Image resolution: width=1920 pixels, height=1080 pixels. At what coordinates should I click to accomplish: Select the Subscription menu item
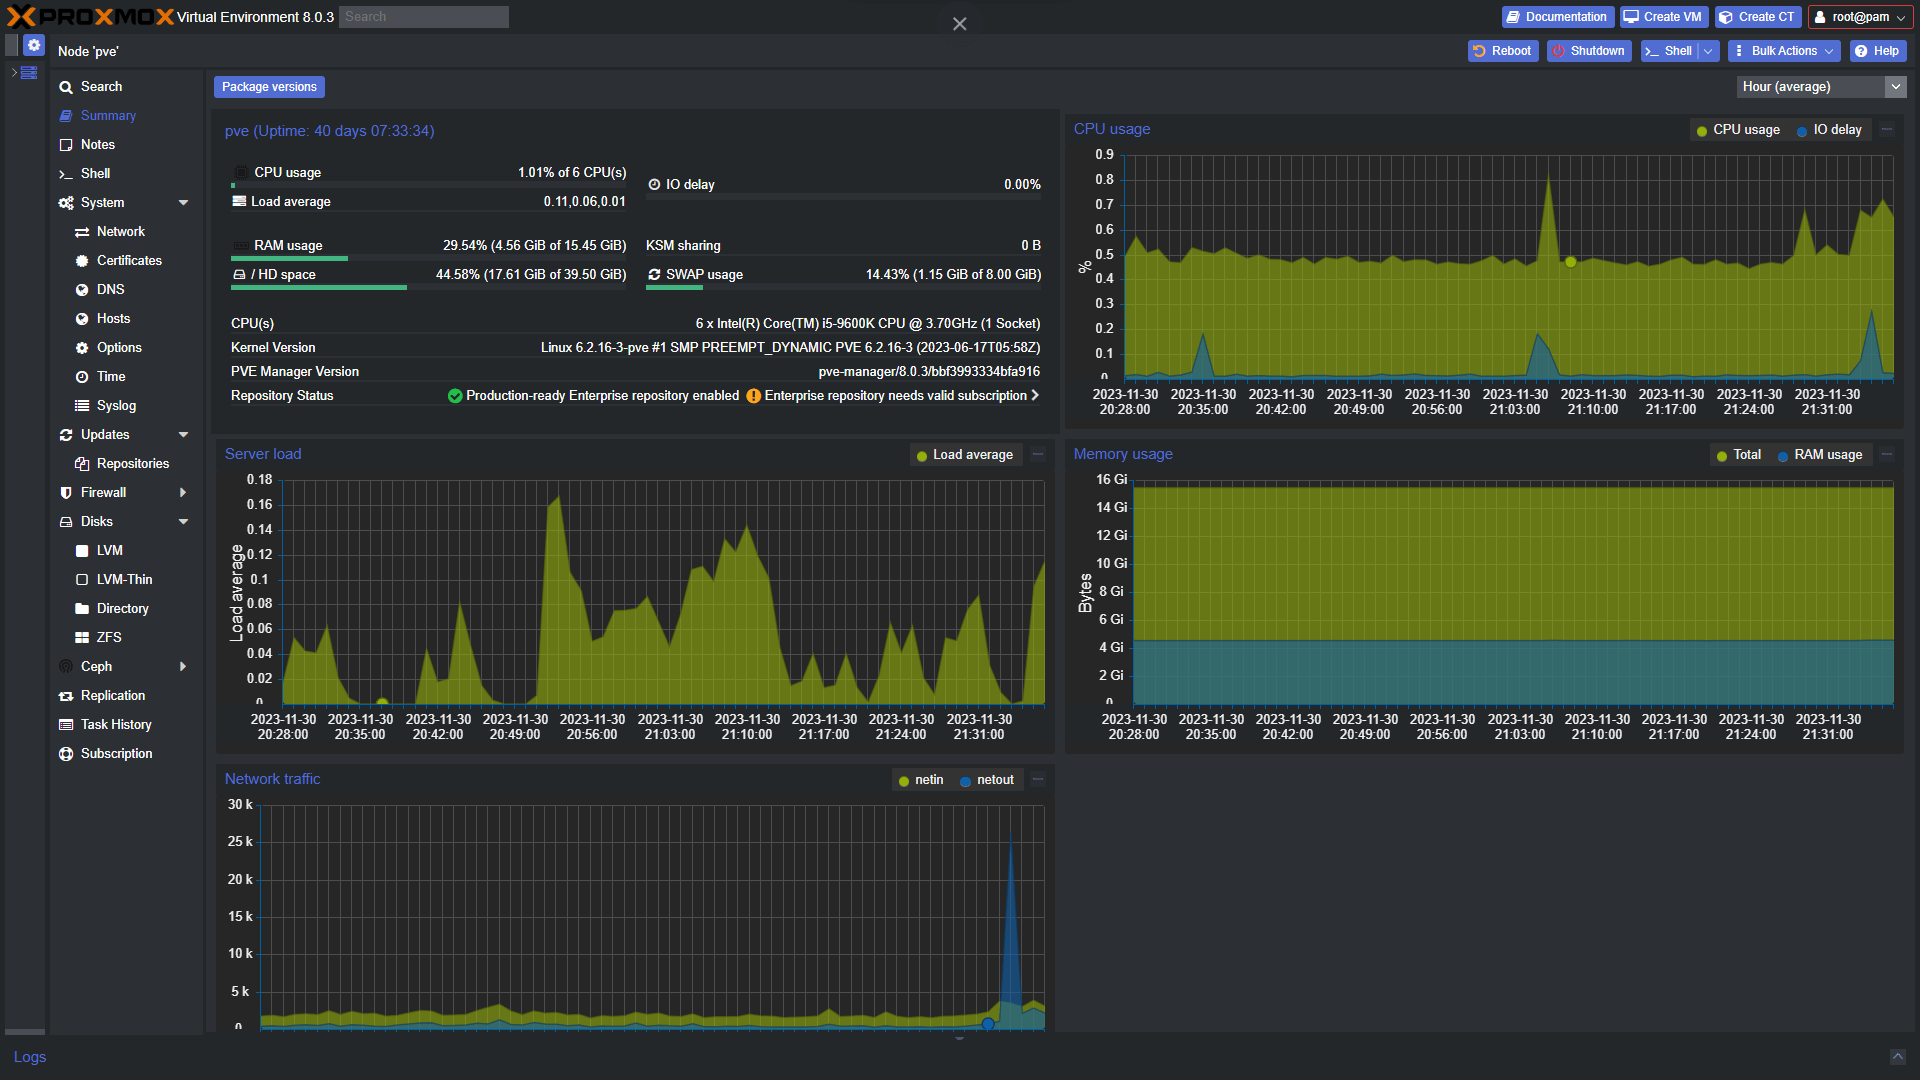[116, 754]
